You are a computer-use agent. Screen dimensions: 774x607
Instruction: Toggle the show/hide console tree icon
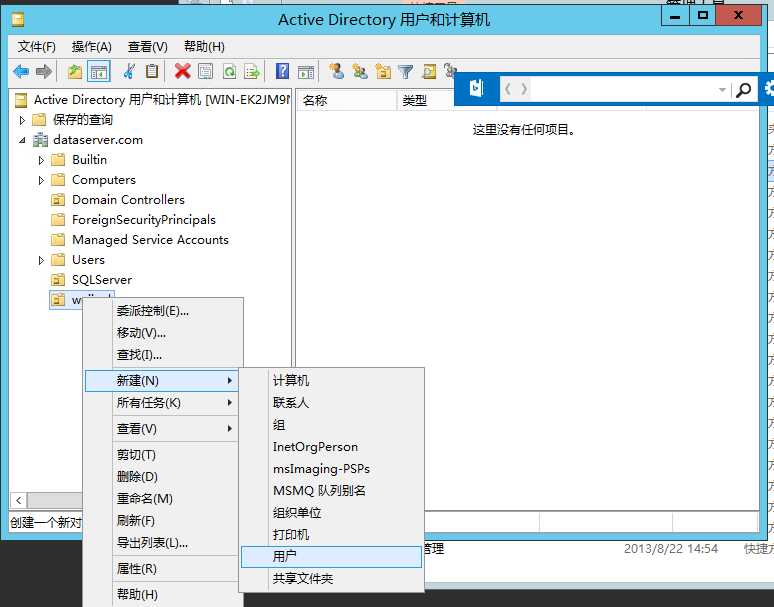coord(98,72)
